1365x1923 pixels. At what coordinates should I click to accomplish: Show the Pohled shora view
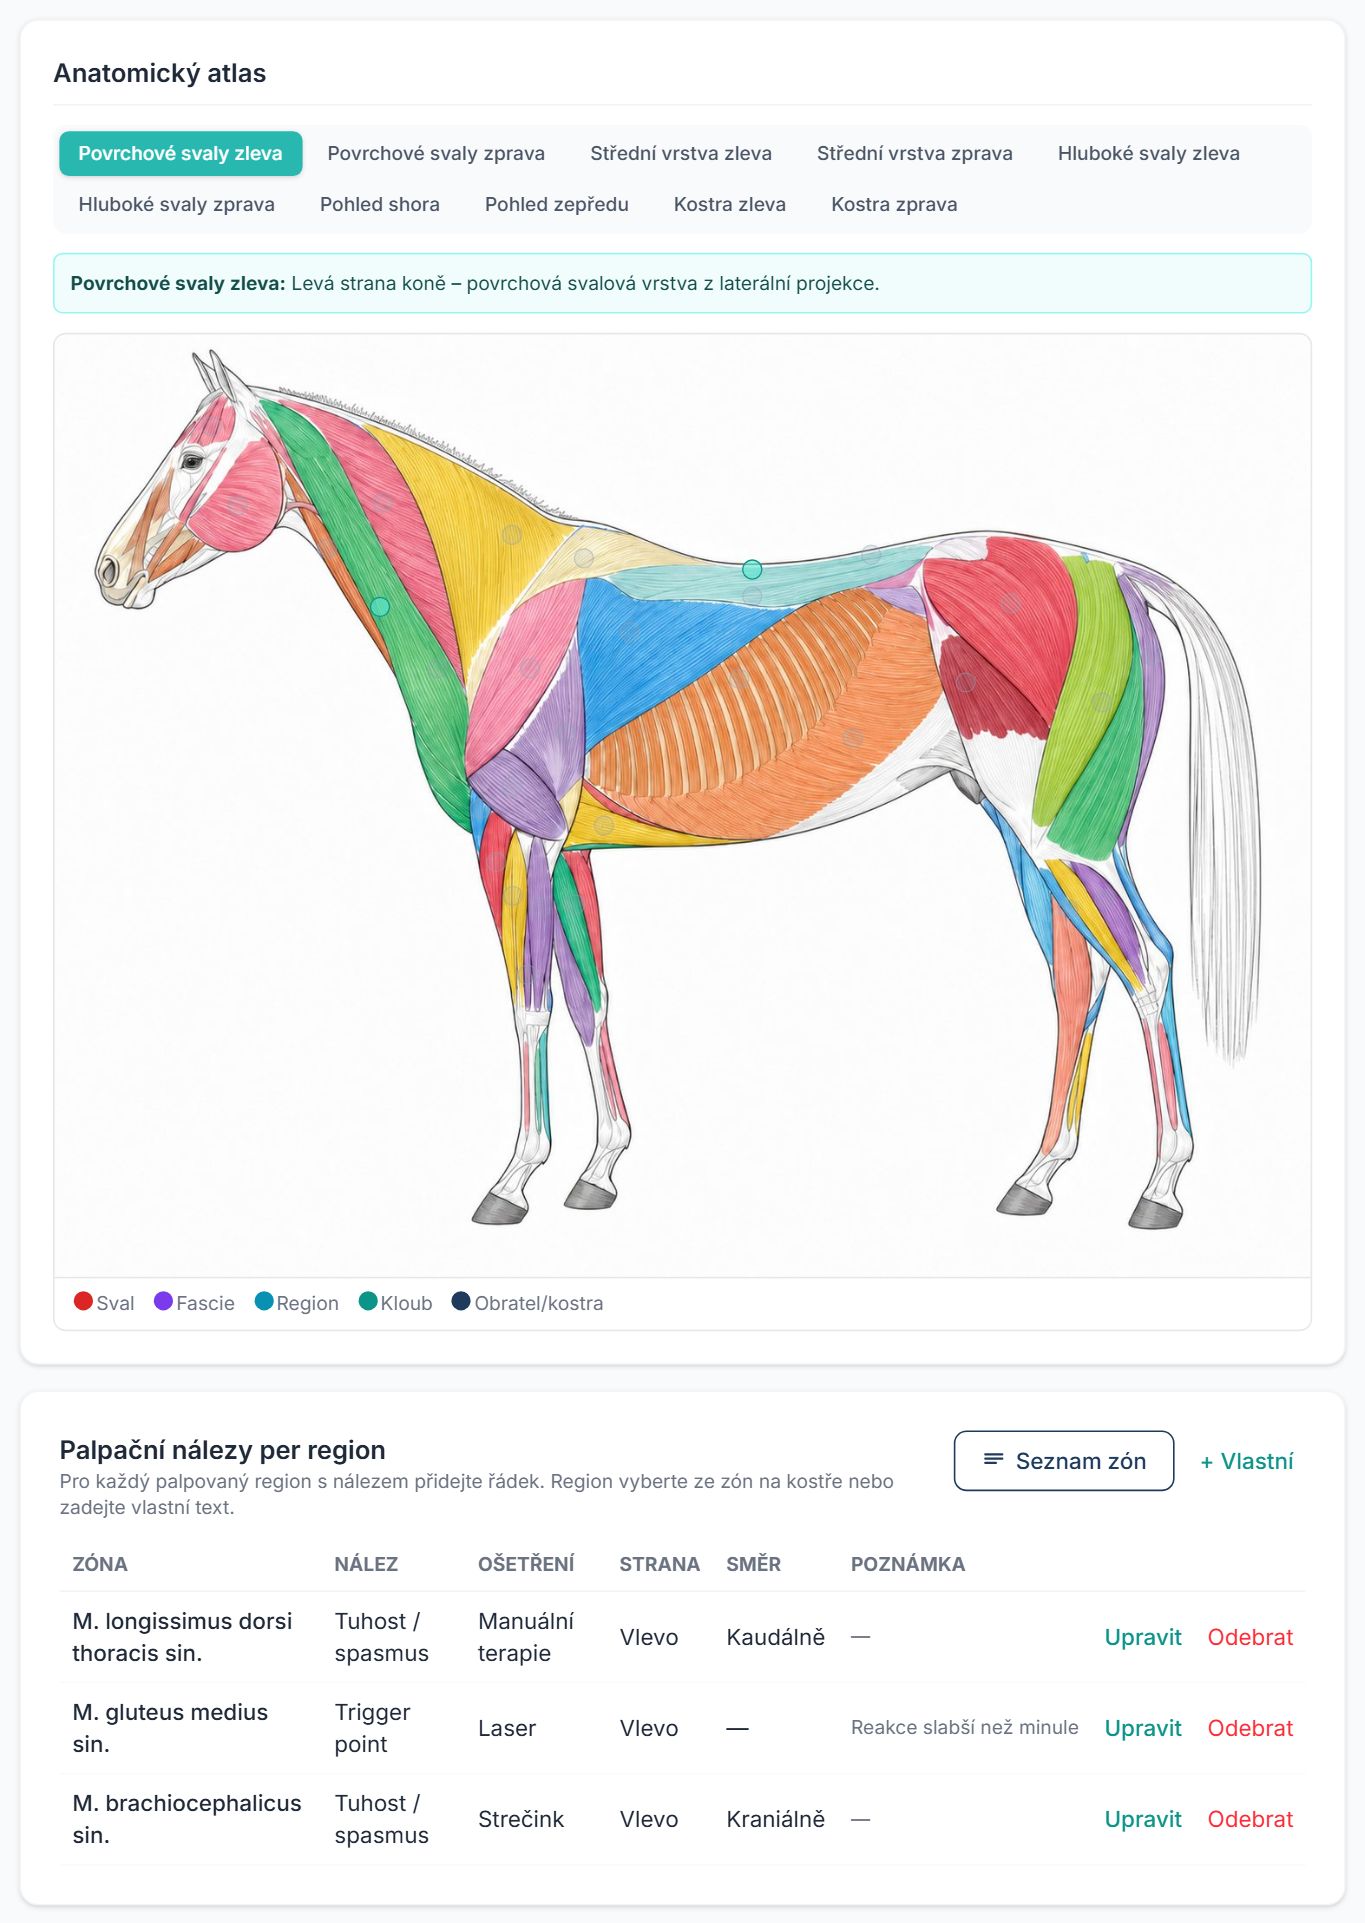(380, 204)
